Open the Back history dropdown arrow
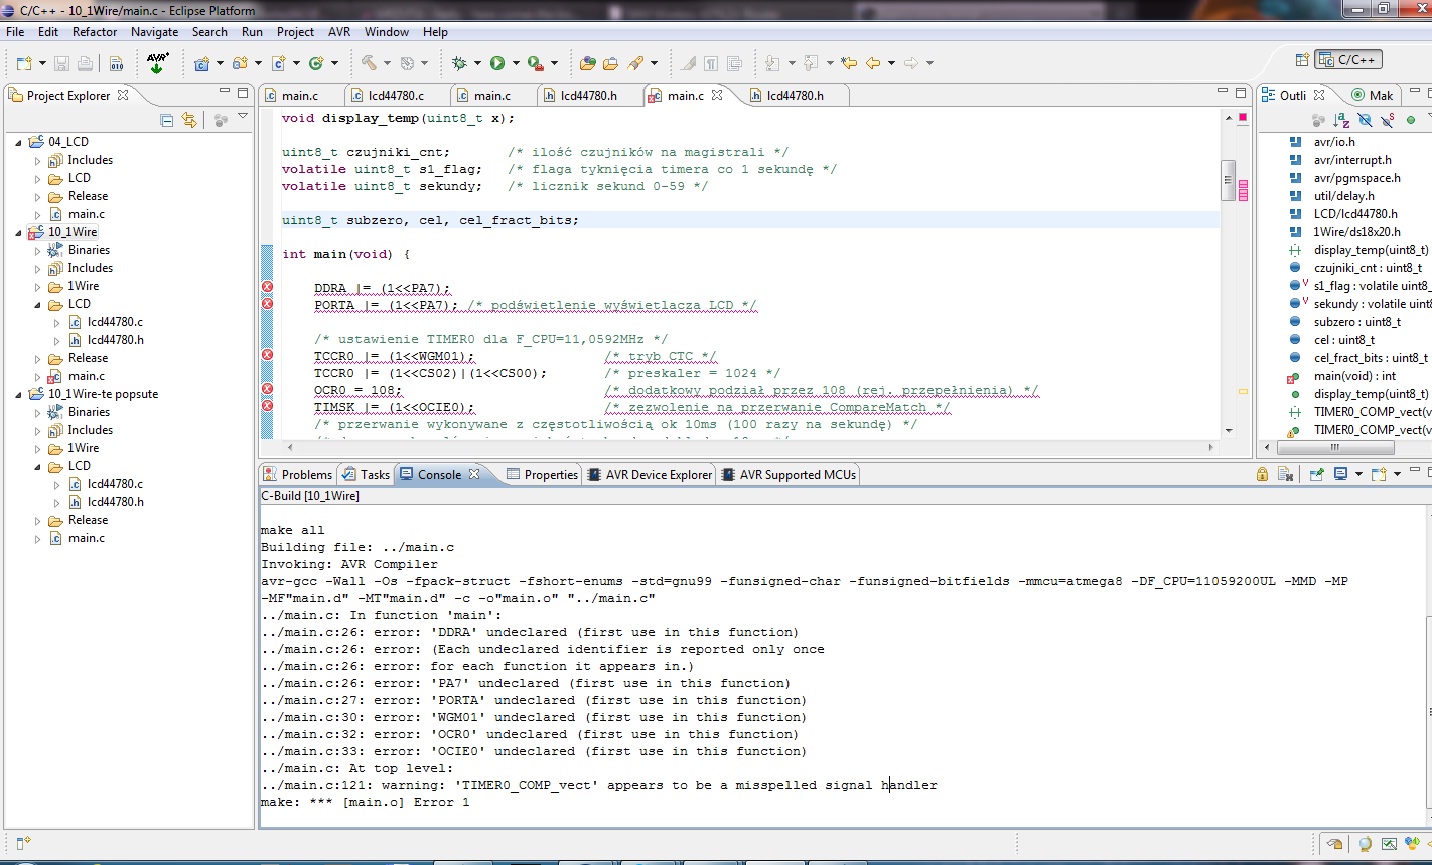Image resolution: width=1432 pixels, height=865 pixels. [891, 63]
